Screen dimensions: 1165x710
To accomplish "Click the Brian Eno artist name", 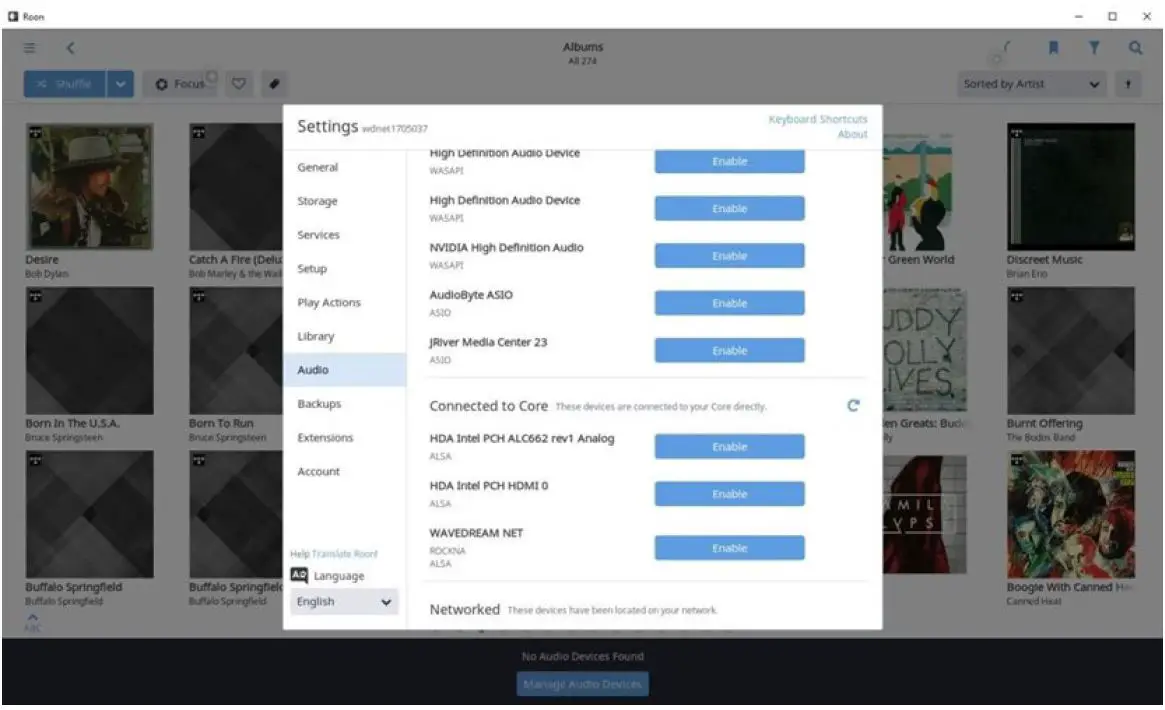I will click(1027, 274).
